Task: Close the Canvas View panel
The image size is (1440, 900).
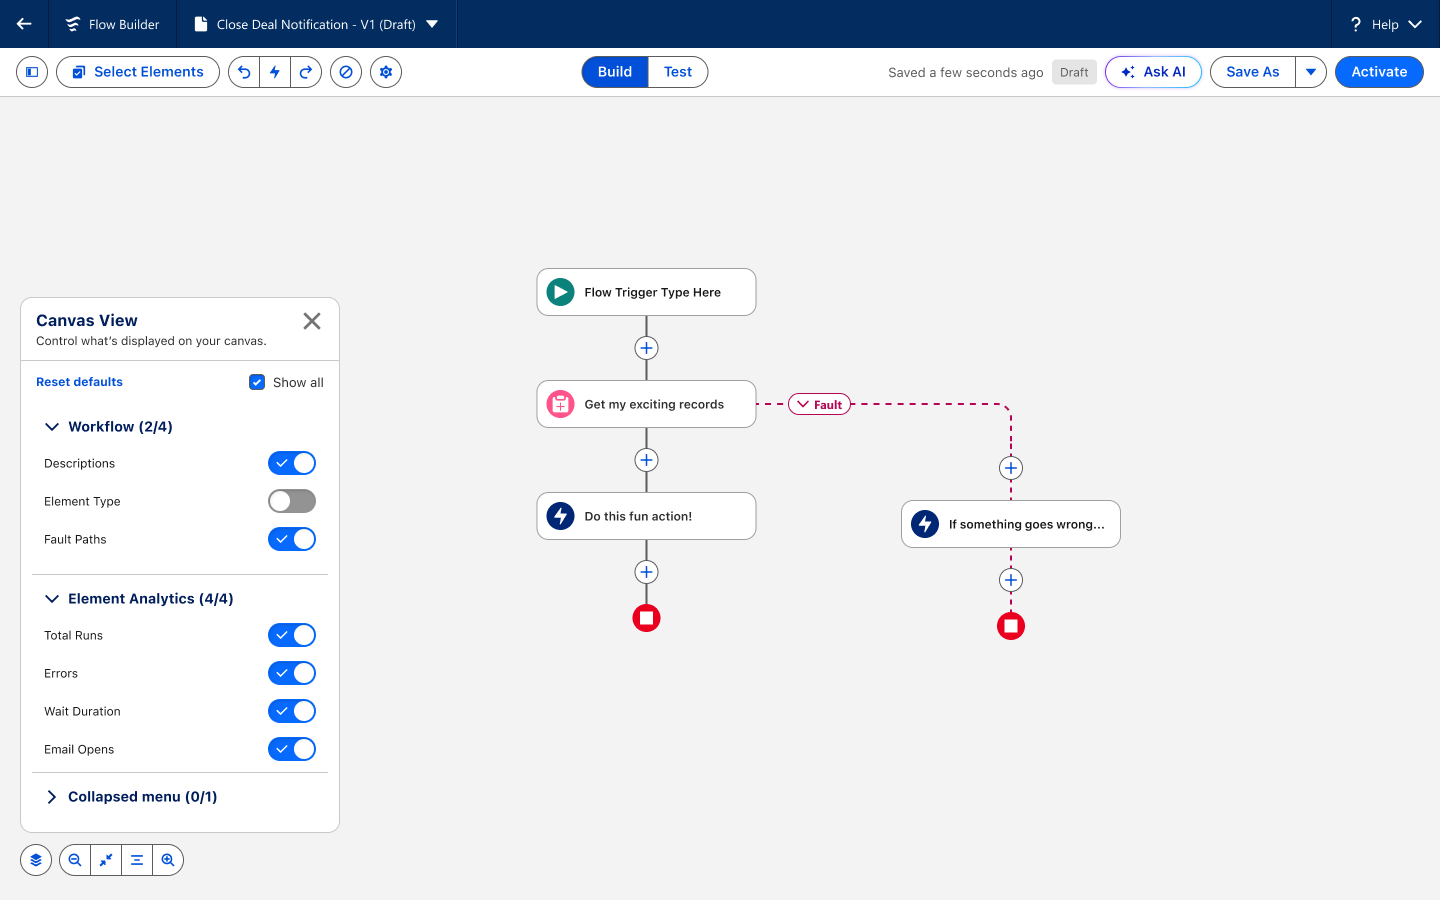Action: [312, 321]
